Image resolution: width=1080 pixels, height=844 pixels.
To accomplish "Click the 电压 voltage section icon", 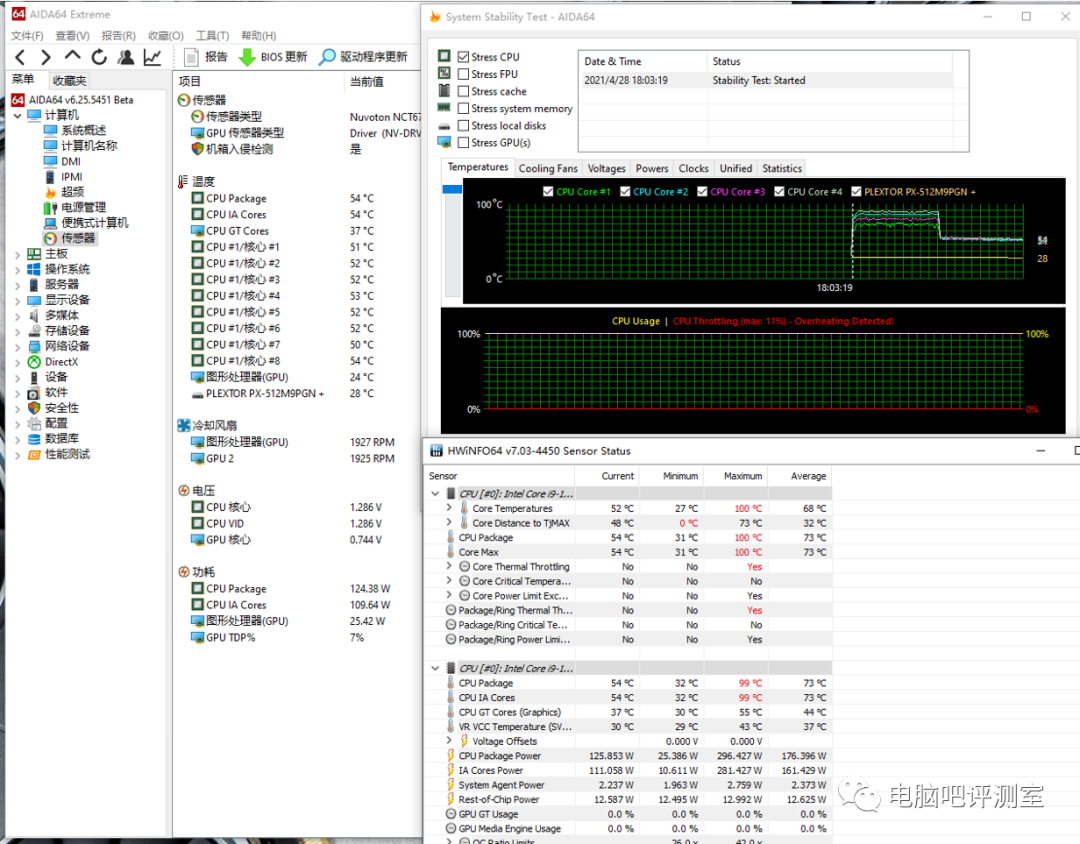I will click(184, 491).
